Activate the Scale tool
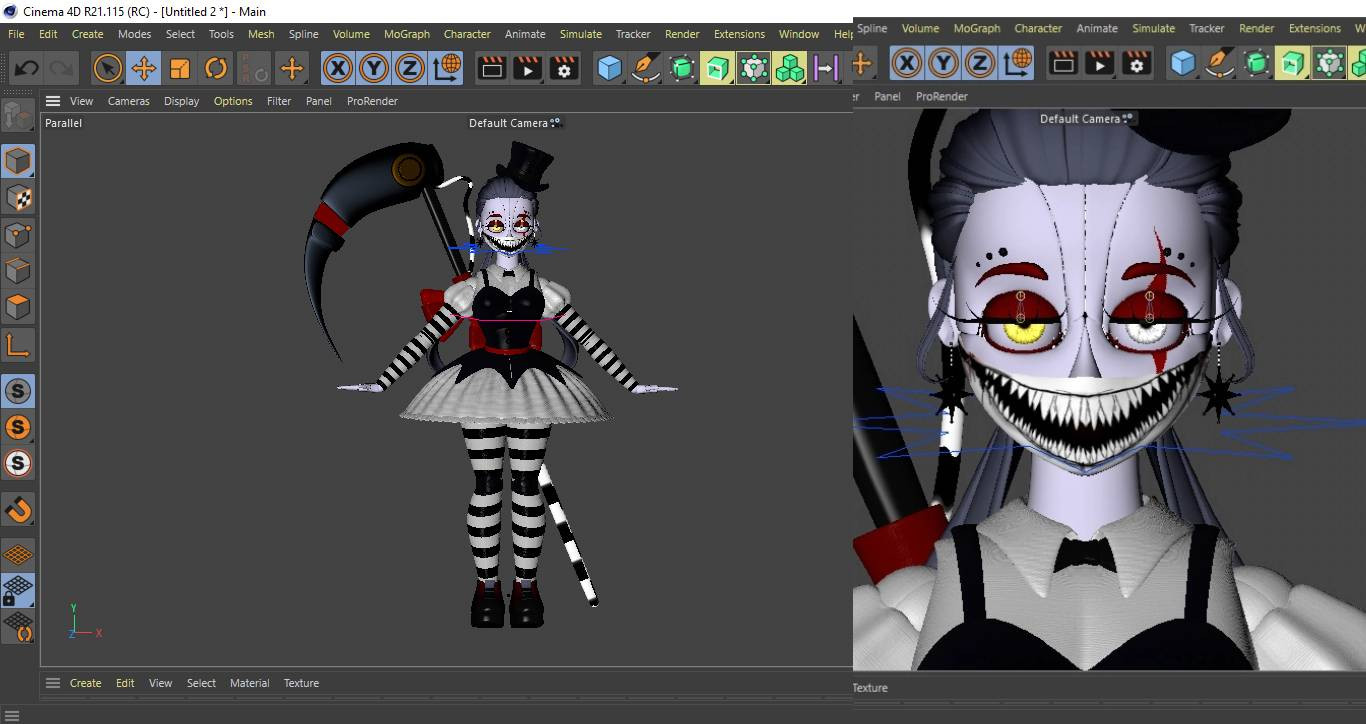This screenshot has height=724, width=1366. 180,69
